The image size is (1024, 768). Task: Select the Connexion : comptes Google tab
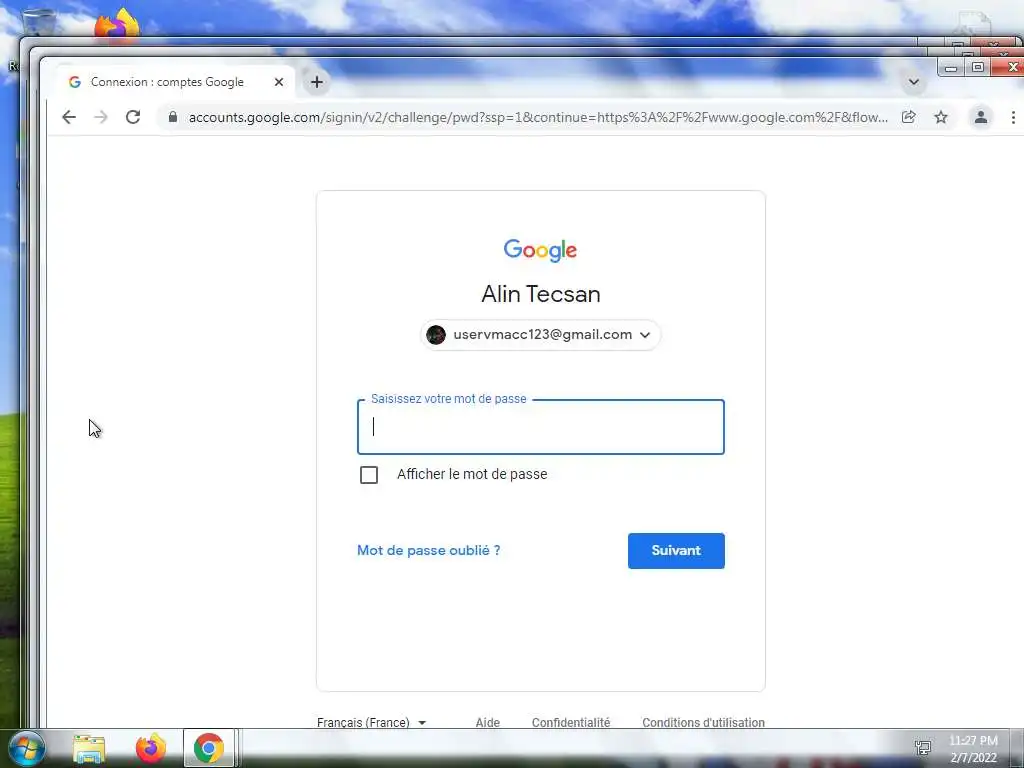[176, 82]
